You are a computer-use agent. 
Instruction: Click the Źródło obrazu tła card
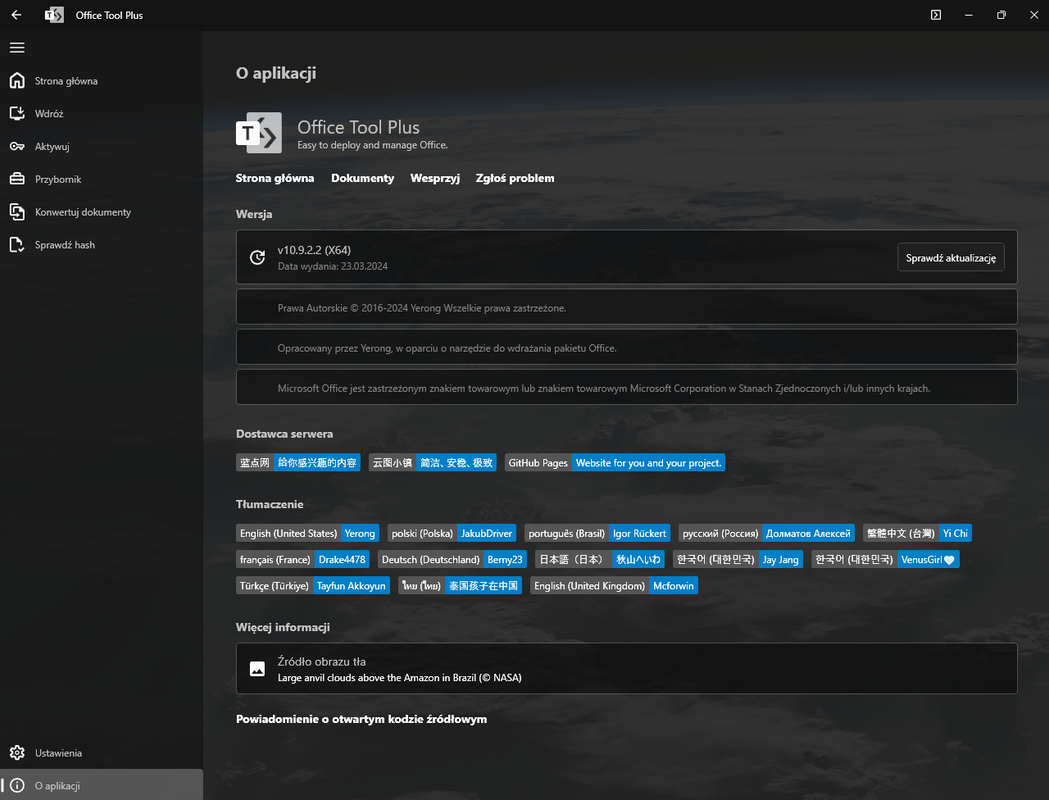[x=626, y=669]
